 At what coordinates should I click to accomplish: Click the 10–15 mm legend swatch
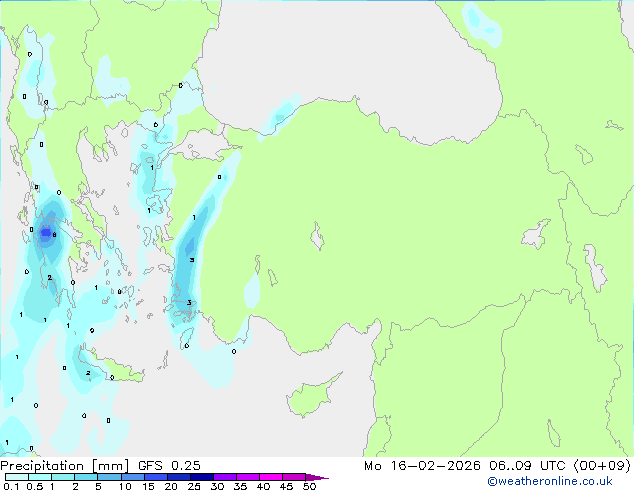click(x=133, y=477)
